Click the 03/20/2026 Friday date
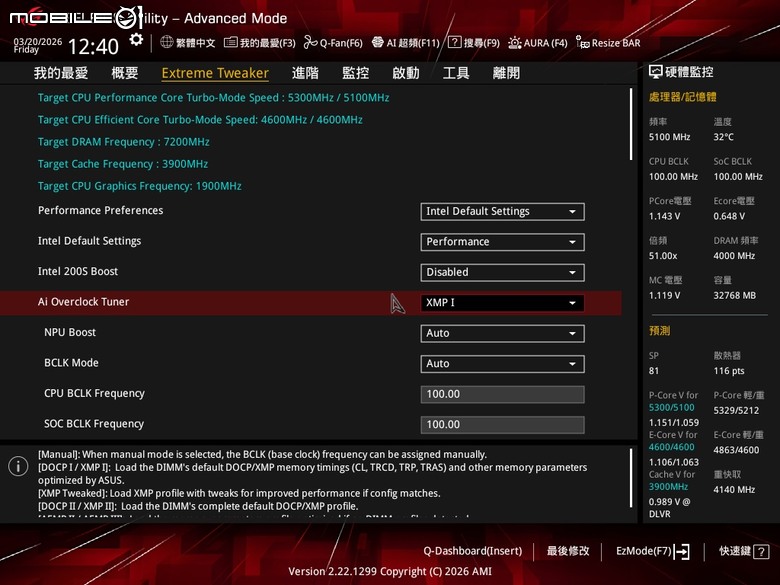This screenshot has width=780, height=585. [37, 45]
